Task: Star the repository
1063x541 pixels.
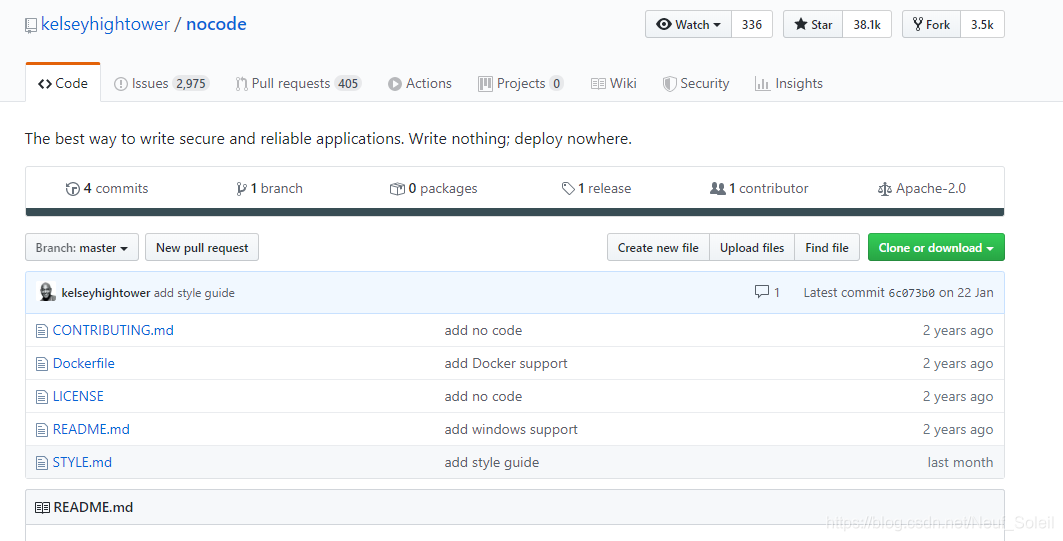Action: click(813, 24)
